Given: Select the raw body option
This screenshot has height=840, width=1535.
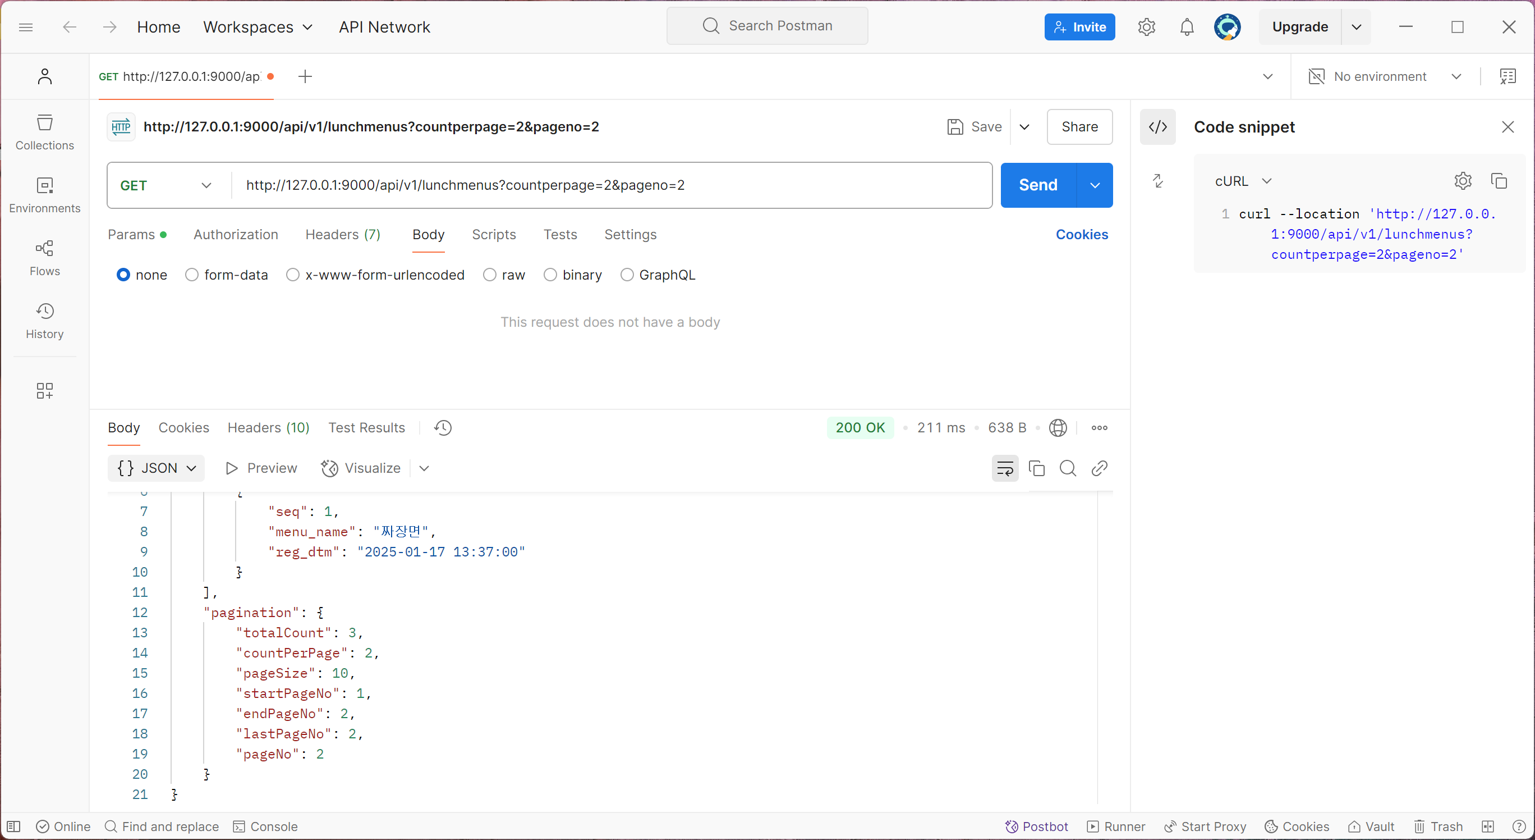Looking at the screenshot, I should [x=504, y=275].
